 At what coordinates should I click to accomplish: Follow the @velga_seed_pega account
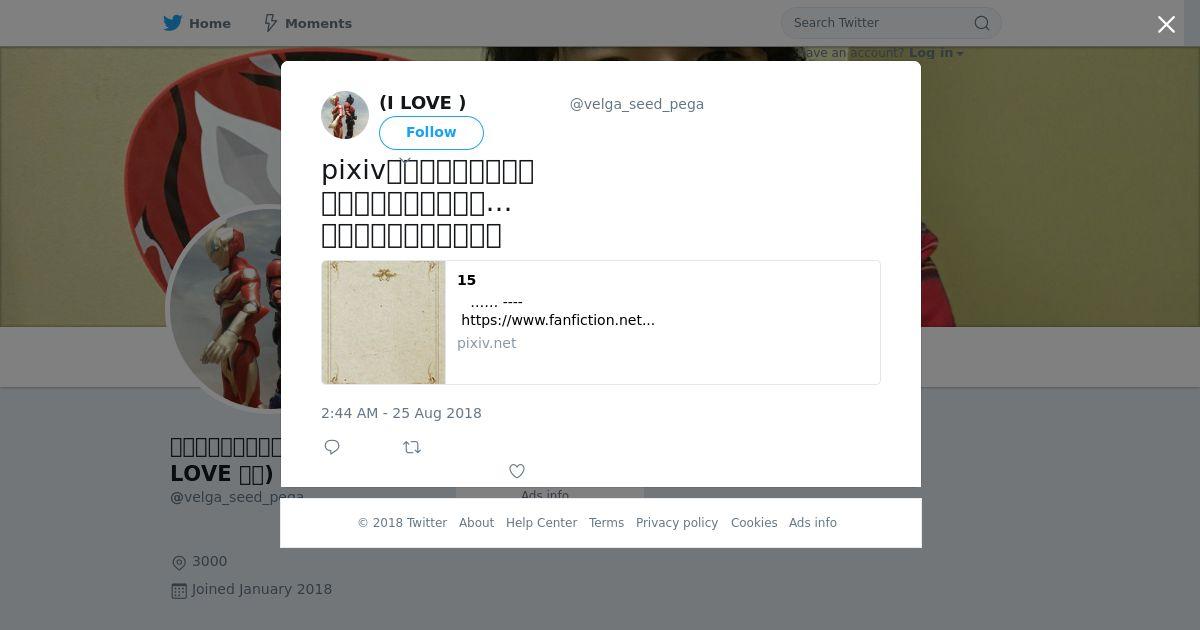point(431,132)
